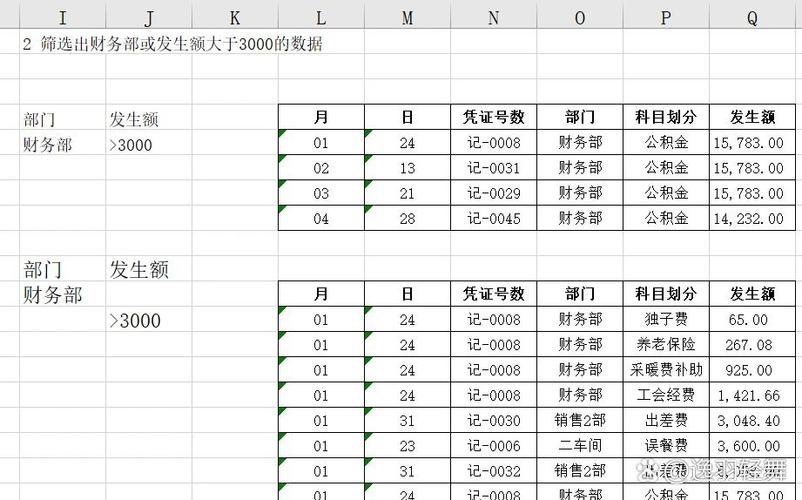Click cell 记-0031
This screenshot has height=500, width=802.
[x=494, y=168]
